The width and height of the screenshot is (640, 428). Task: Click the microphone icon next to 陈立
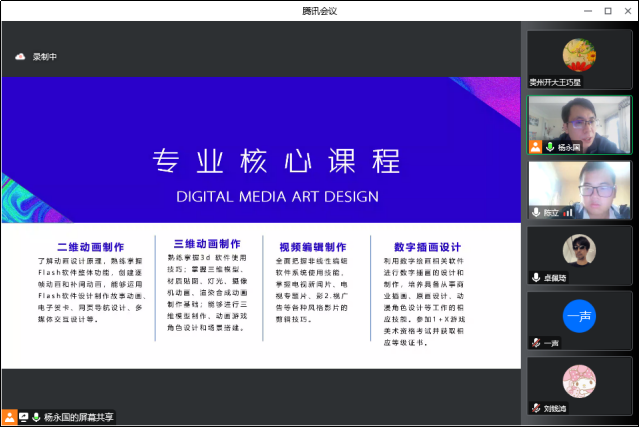536,212
